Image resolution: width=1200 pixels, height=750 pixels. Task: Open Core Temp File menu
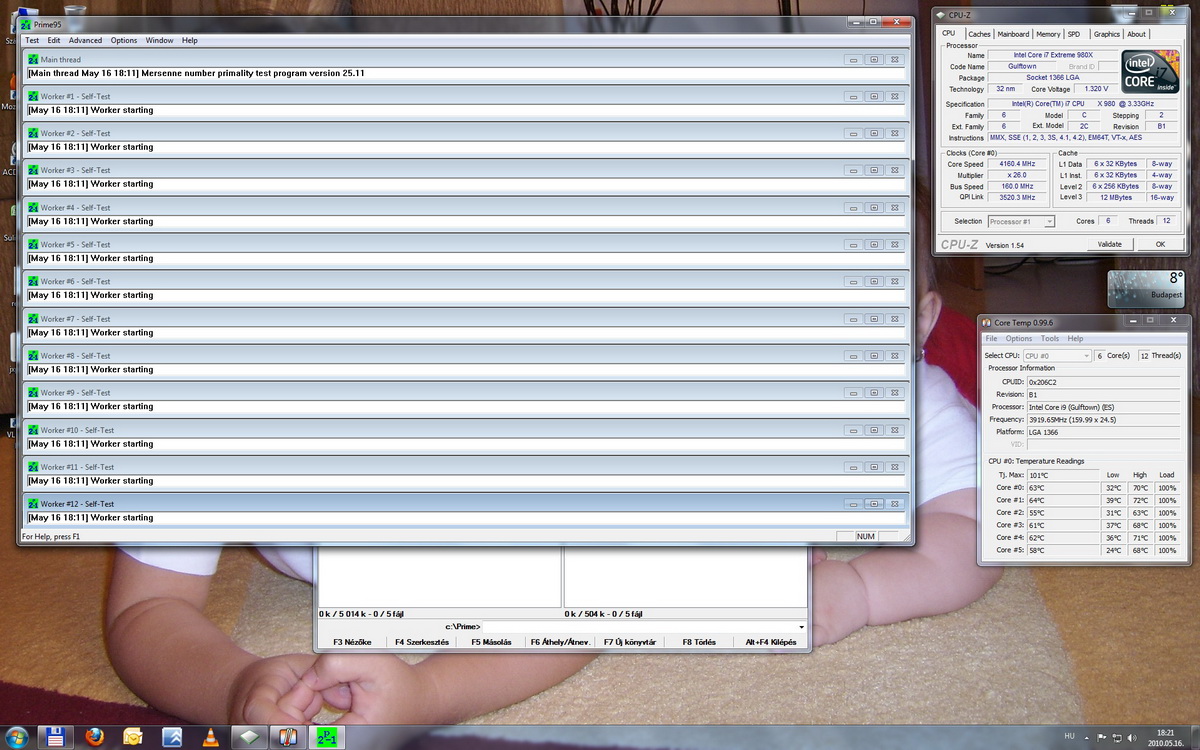pos(992,339)
